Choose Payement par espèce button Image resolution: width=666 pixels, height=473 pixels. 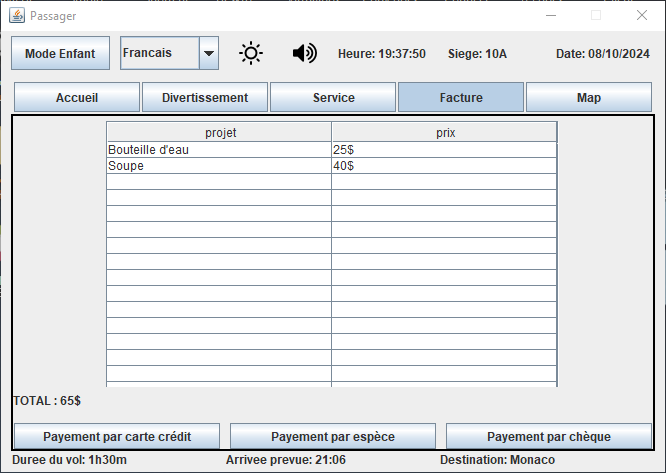pyautogui.click(x=333, y=437)
